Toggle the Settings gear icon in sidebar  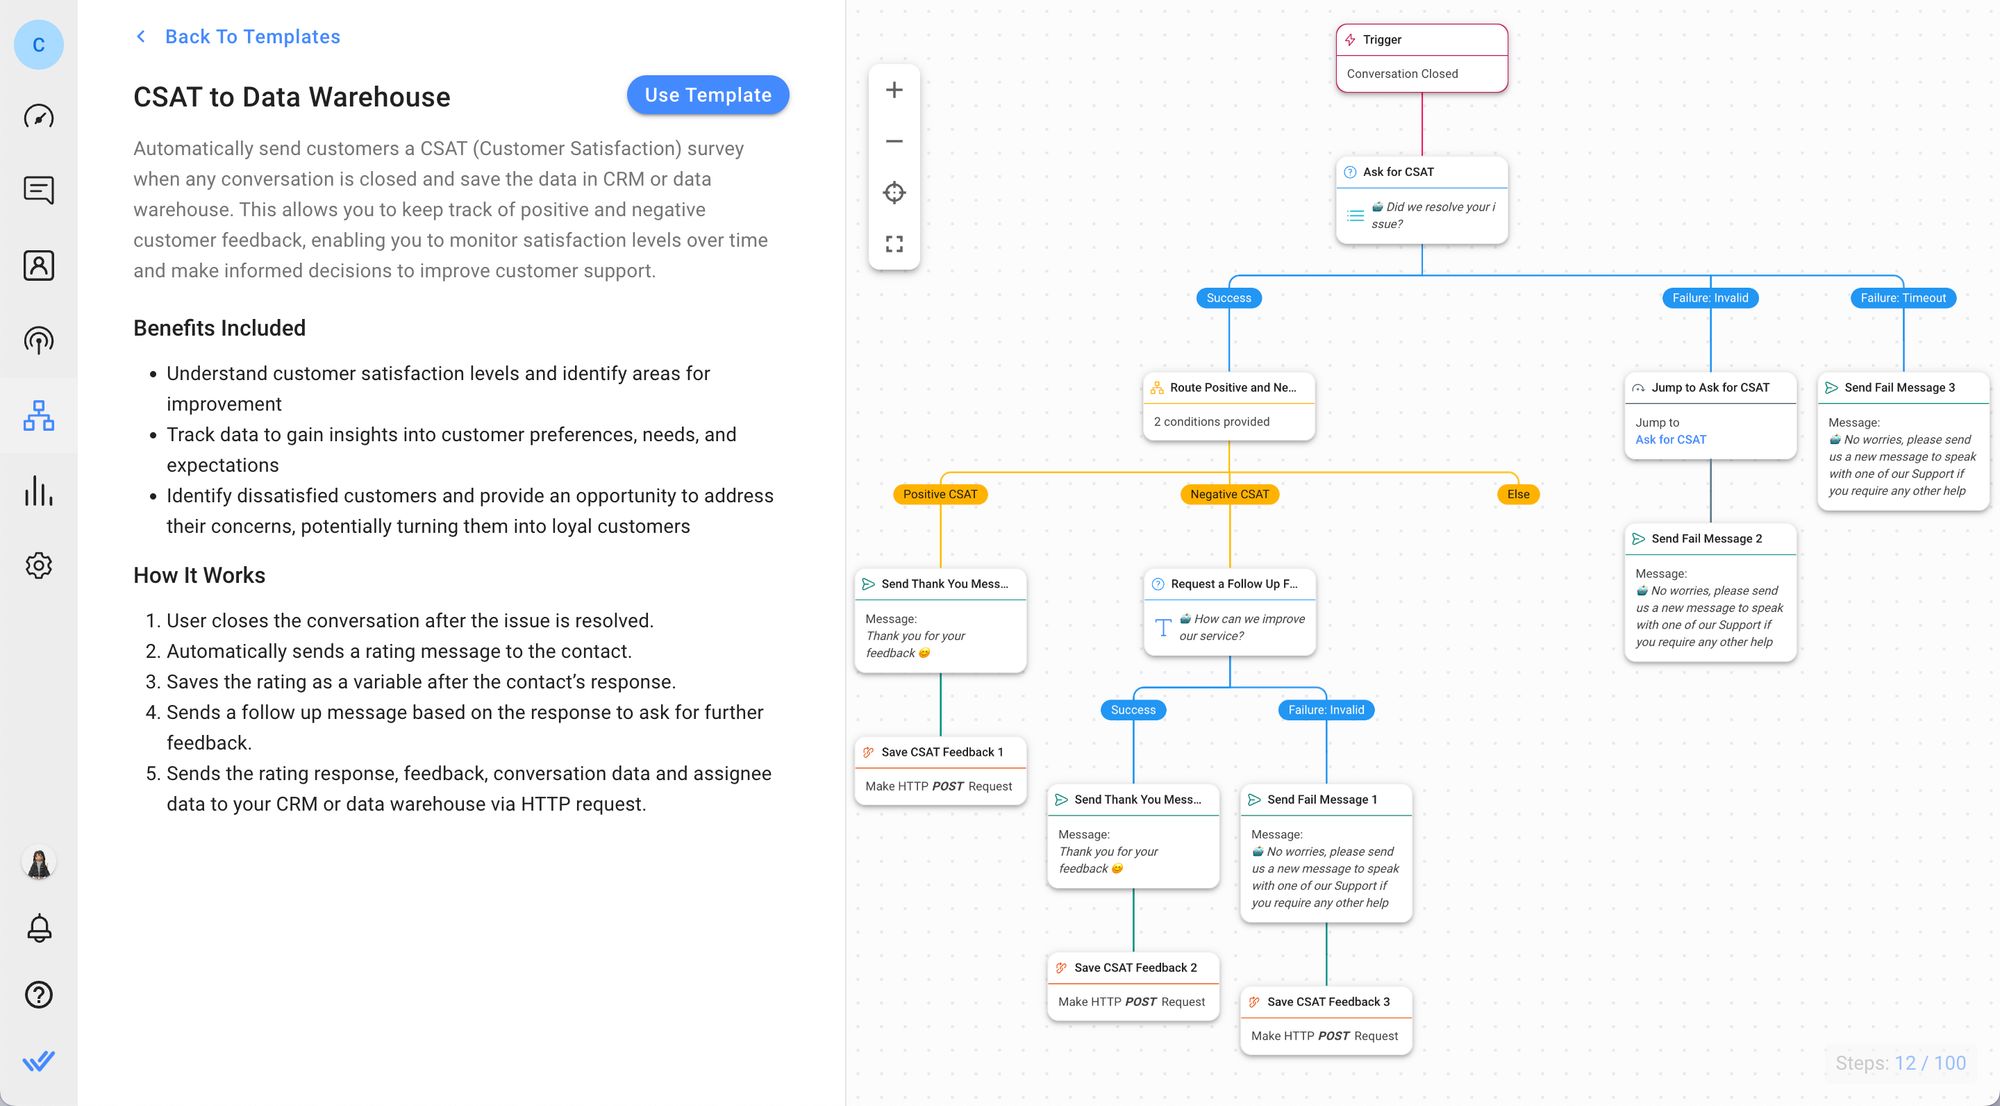click(x=38, y=563)
